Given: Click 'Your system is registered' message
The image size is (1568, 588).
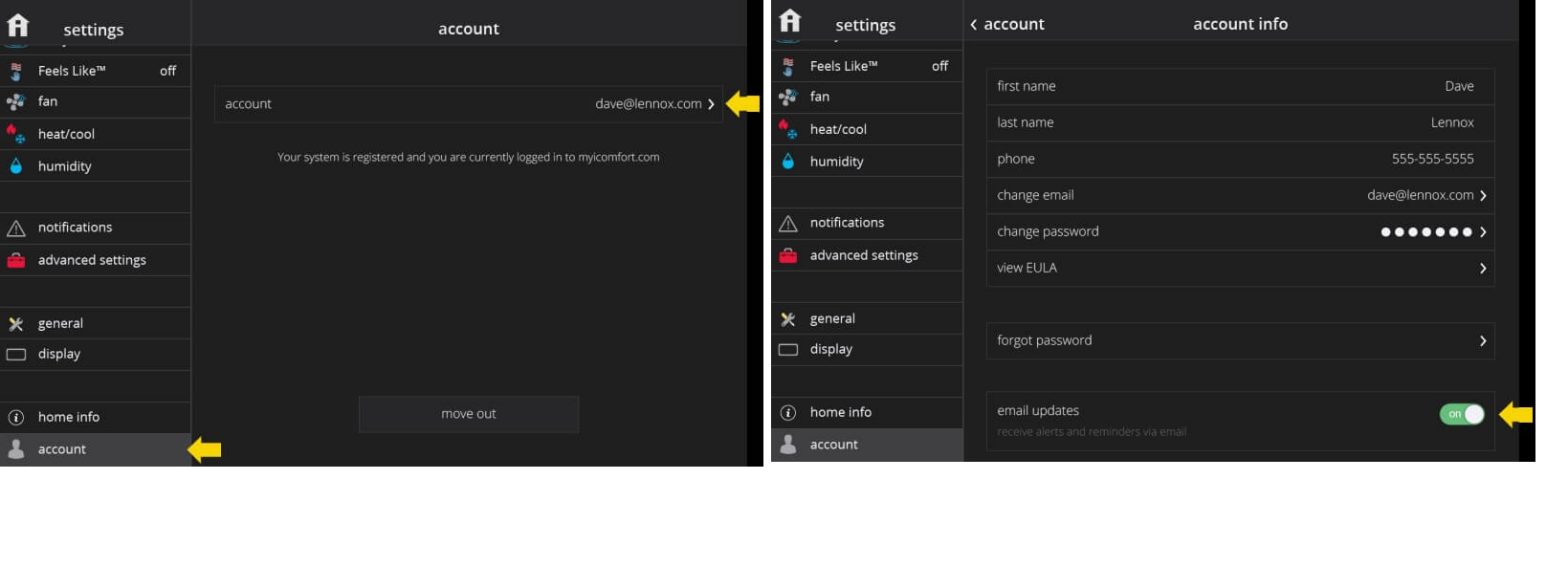Looking at the screenshot, I should point(468,158).
